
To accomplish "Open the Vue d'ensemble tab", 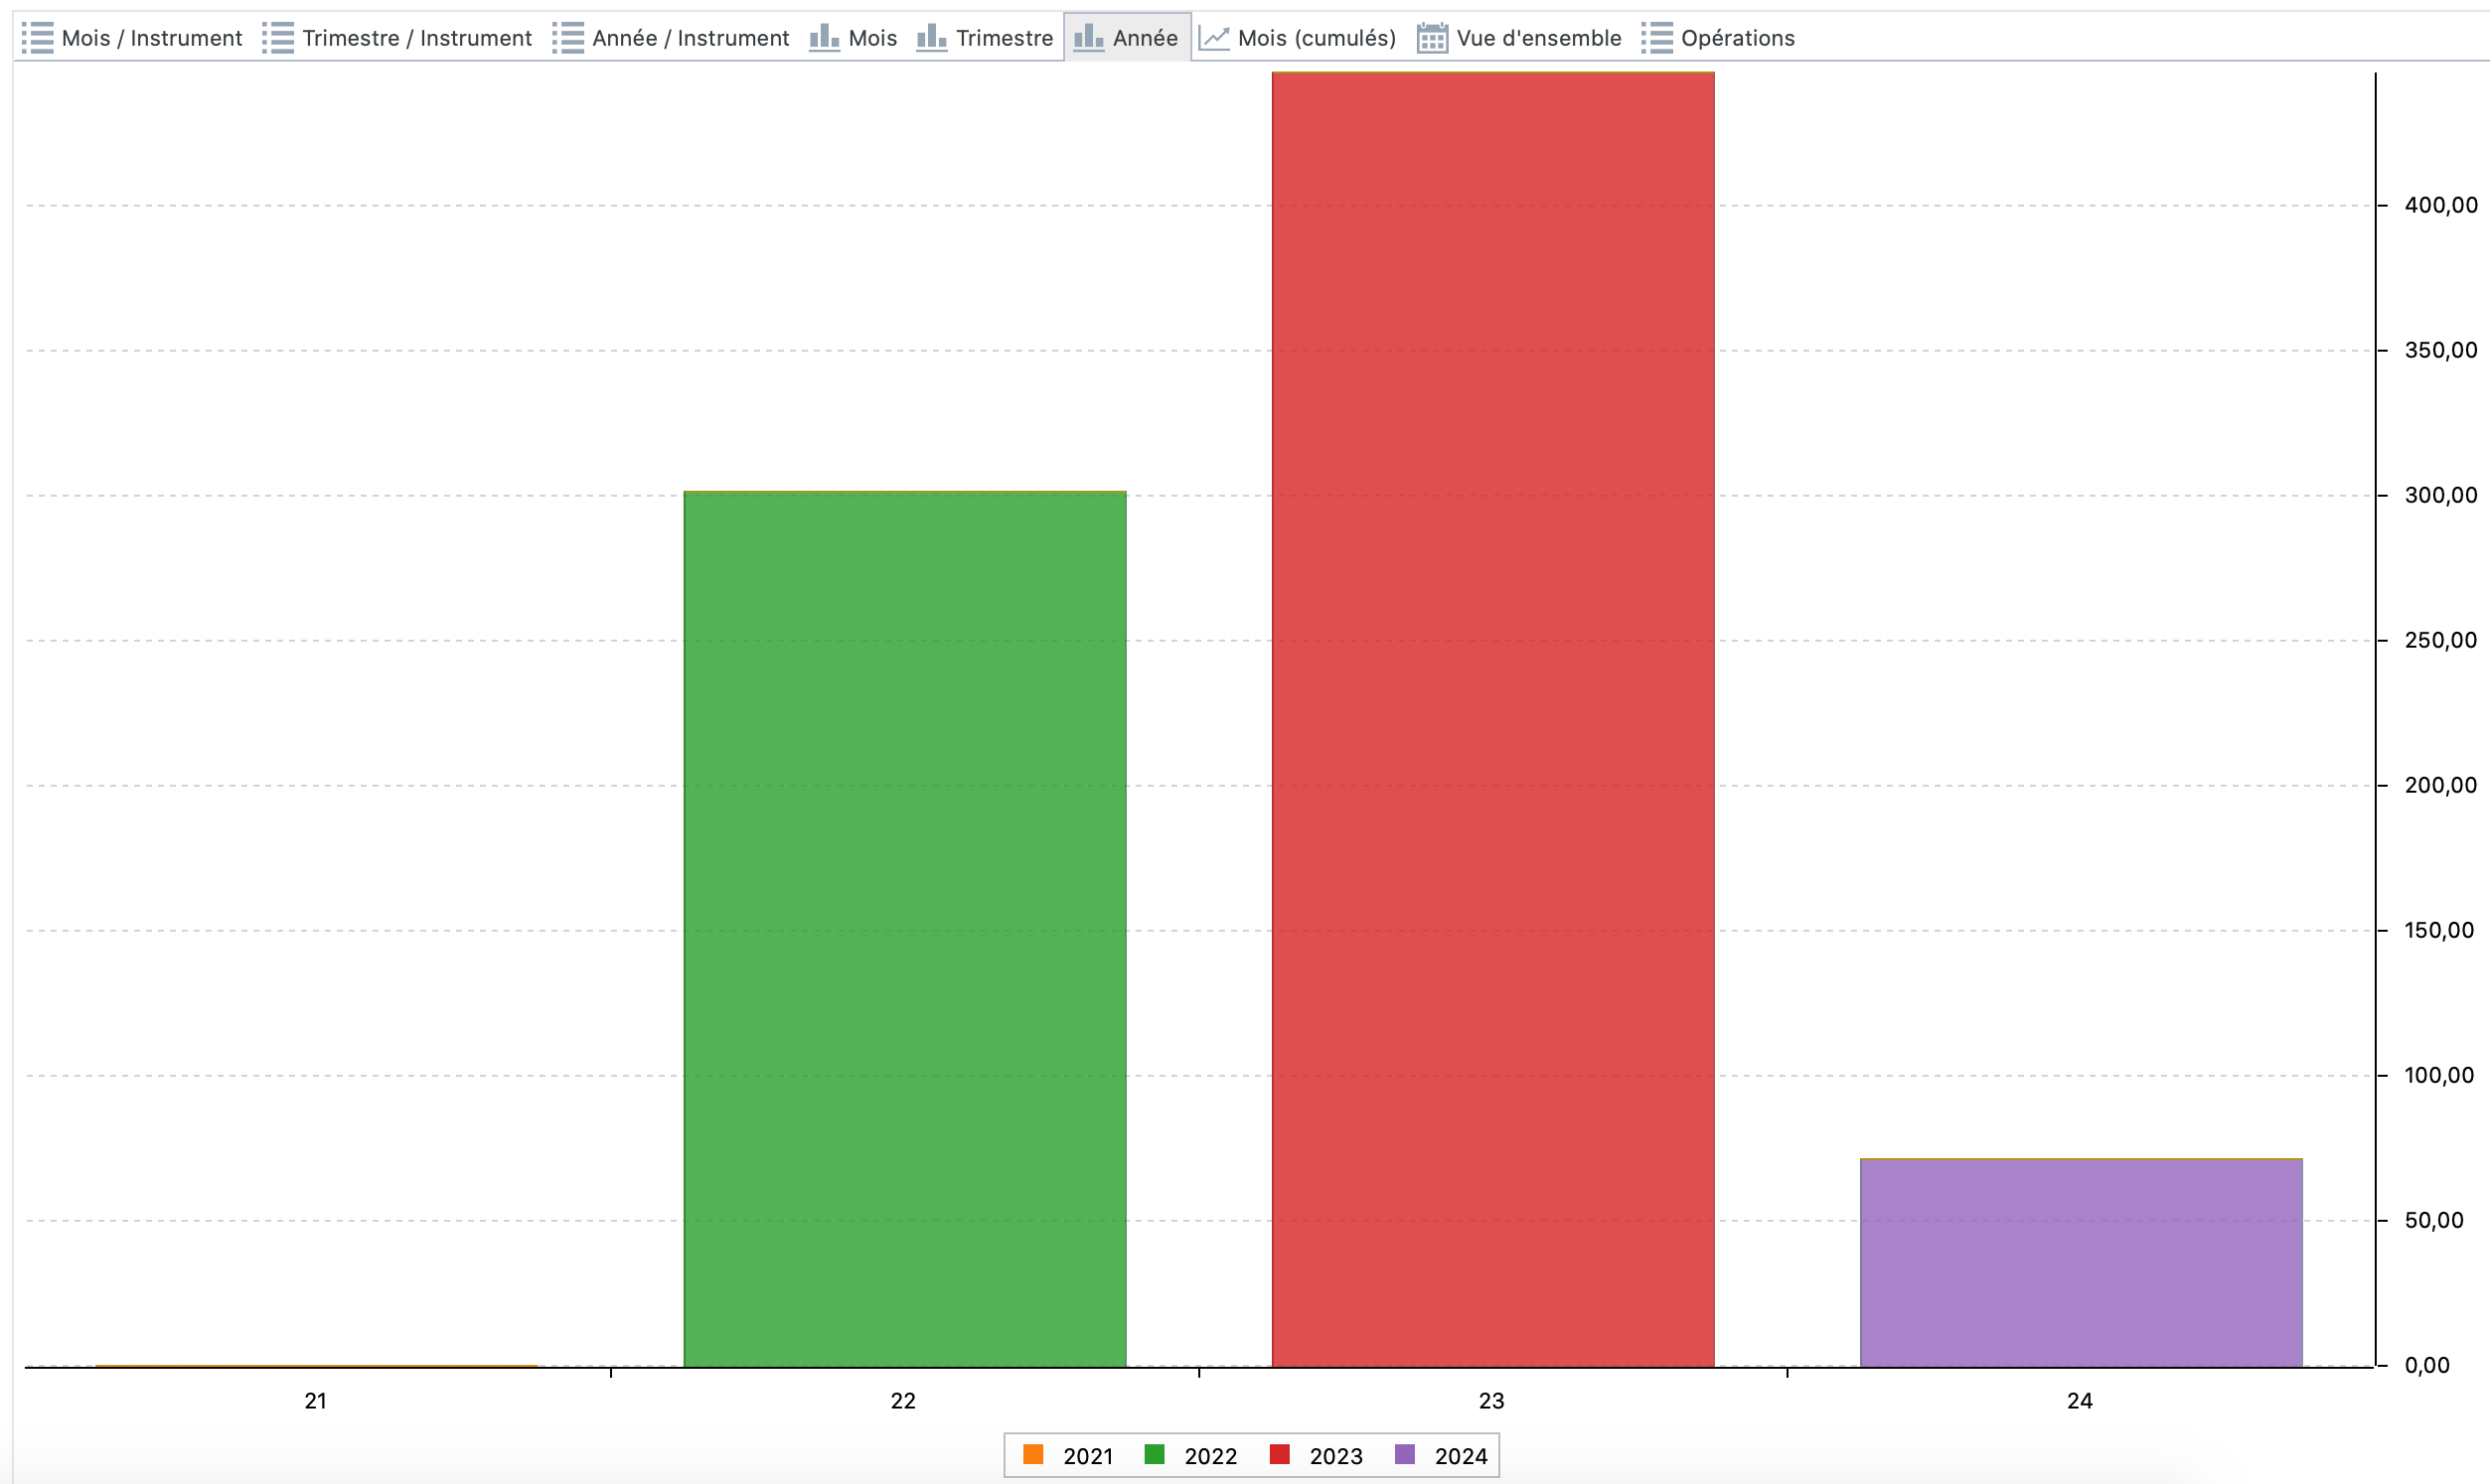I will pos(1538,38).
